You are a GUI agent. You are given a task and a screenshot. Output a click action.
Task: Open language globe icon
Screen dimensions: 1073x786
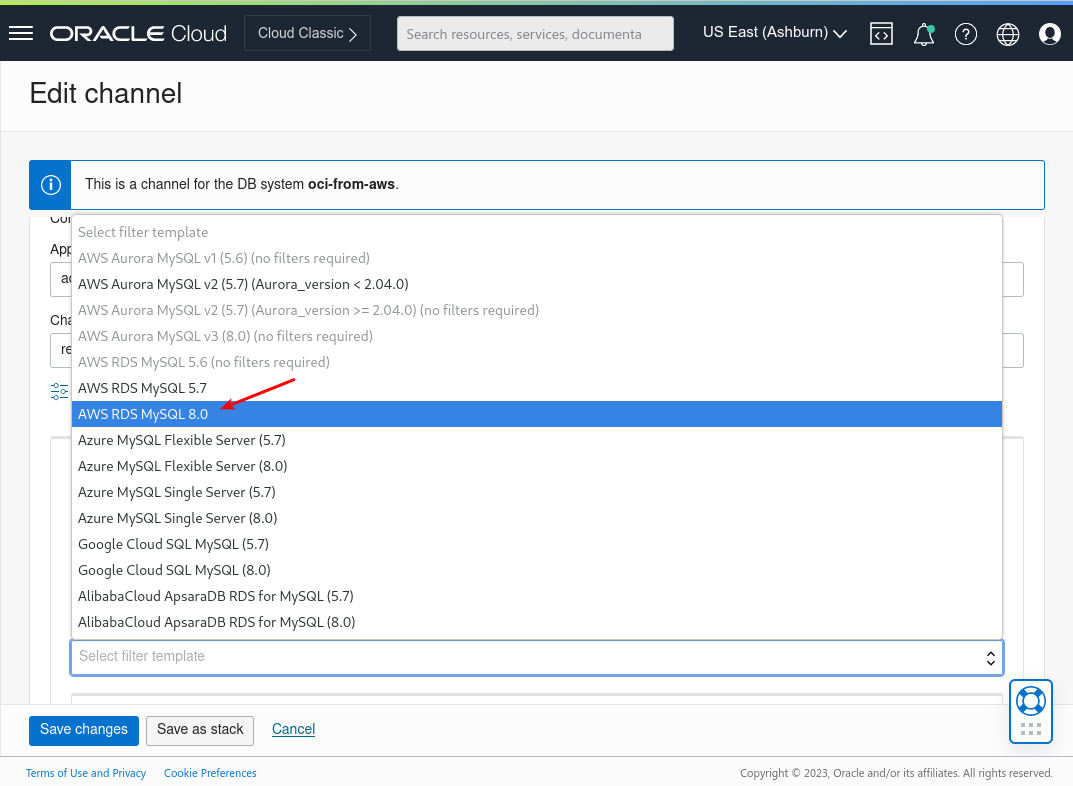point(1007,34)
